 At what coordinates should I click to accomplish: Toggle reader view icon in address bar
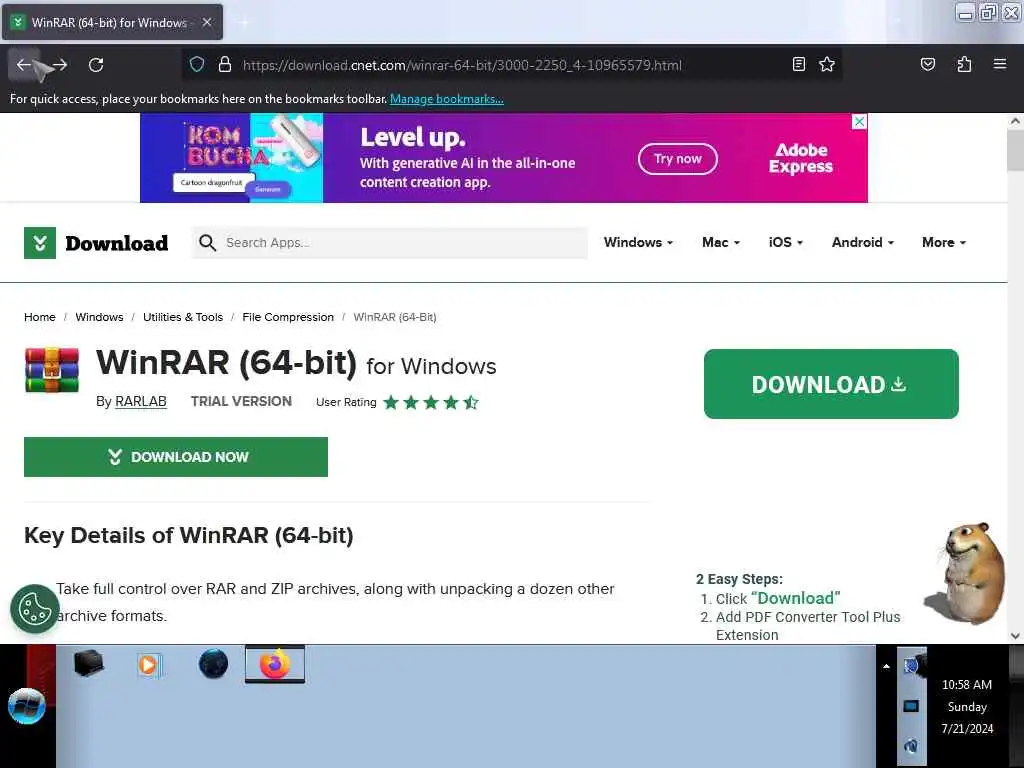pyautogui.click(x=799, y=64)
